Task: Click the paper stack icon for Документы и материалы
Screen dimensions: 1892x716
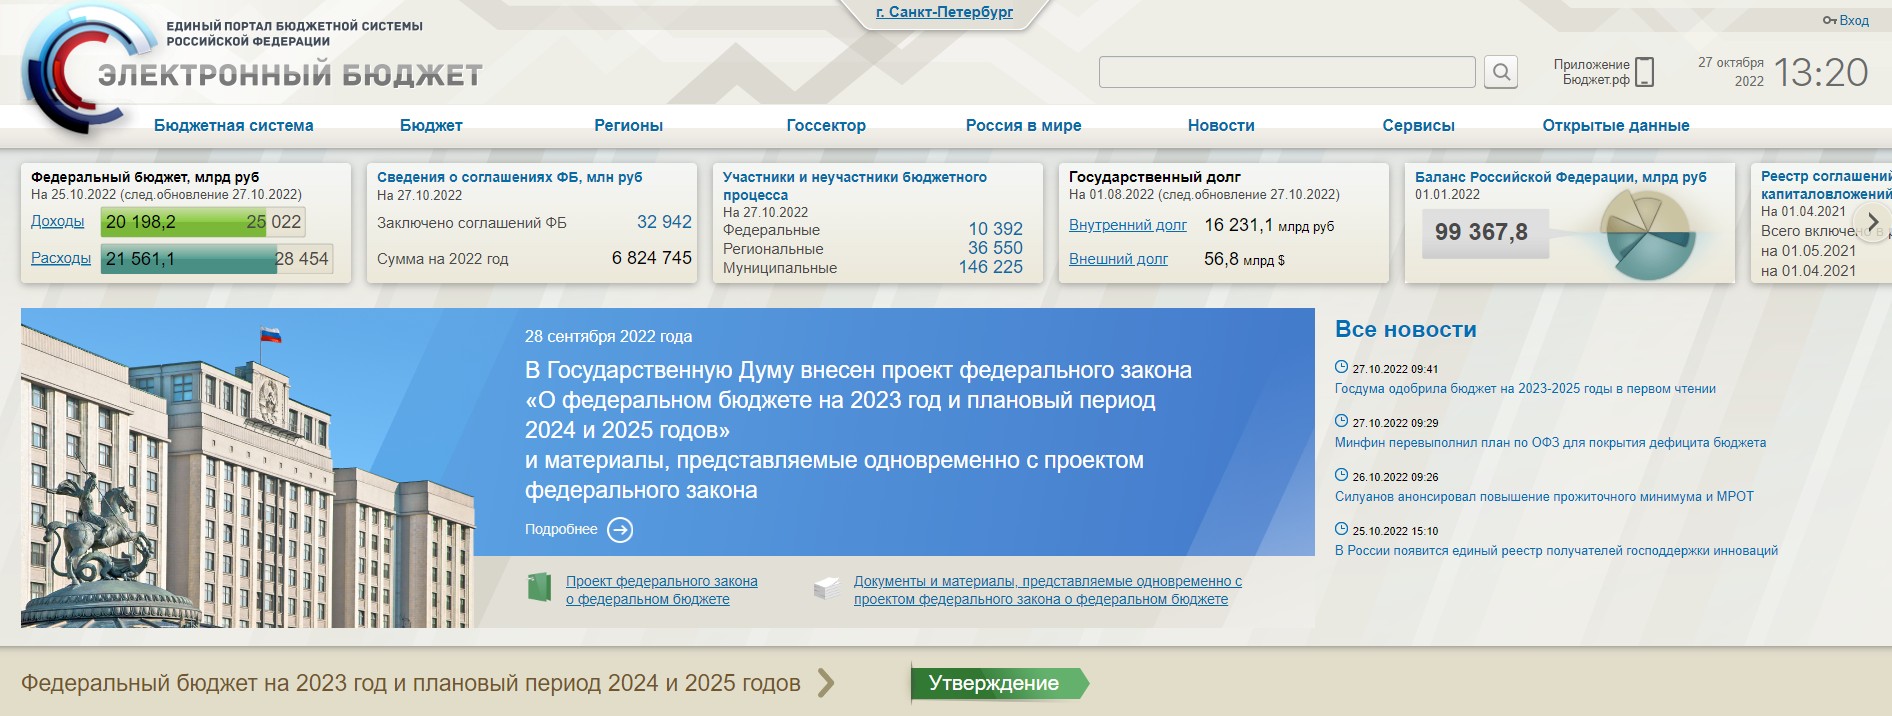Action: click(x=826, y=588)
